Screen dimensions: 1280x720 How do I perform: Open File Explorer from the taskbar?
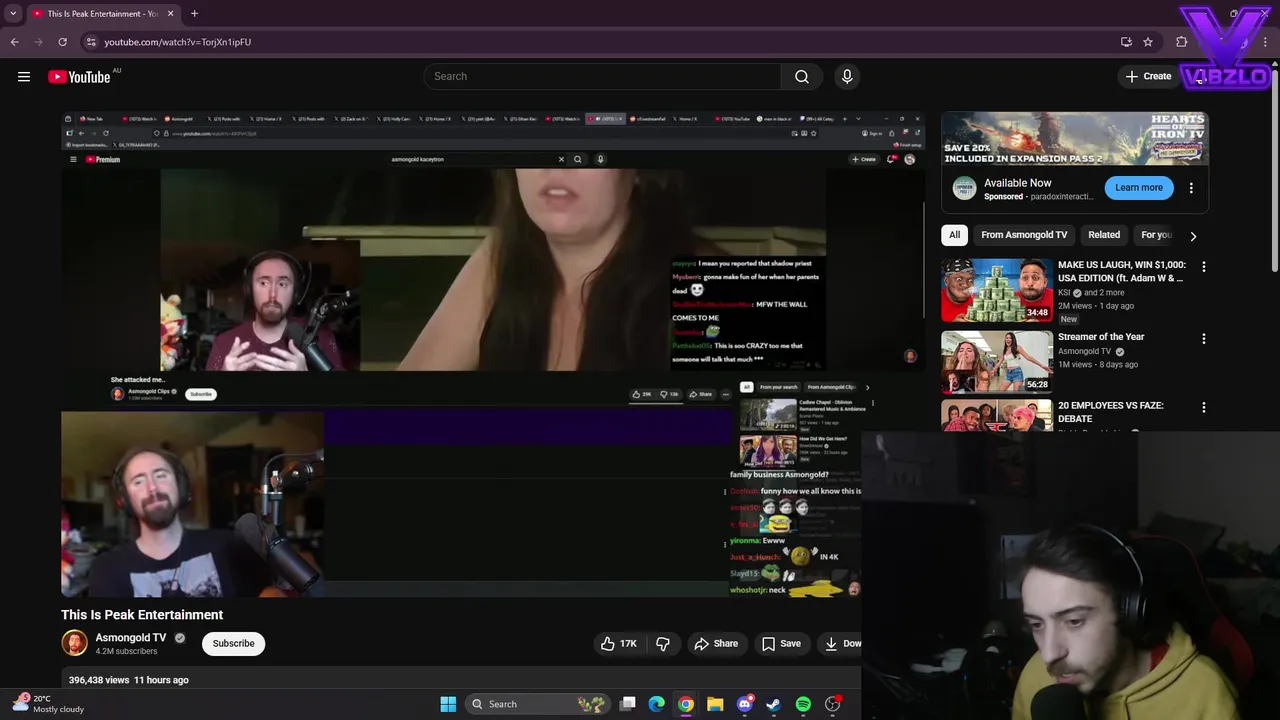click(x=715, y=704)
